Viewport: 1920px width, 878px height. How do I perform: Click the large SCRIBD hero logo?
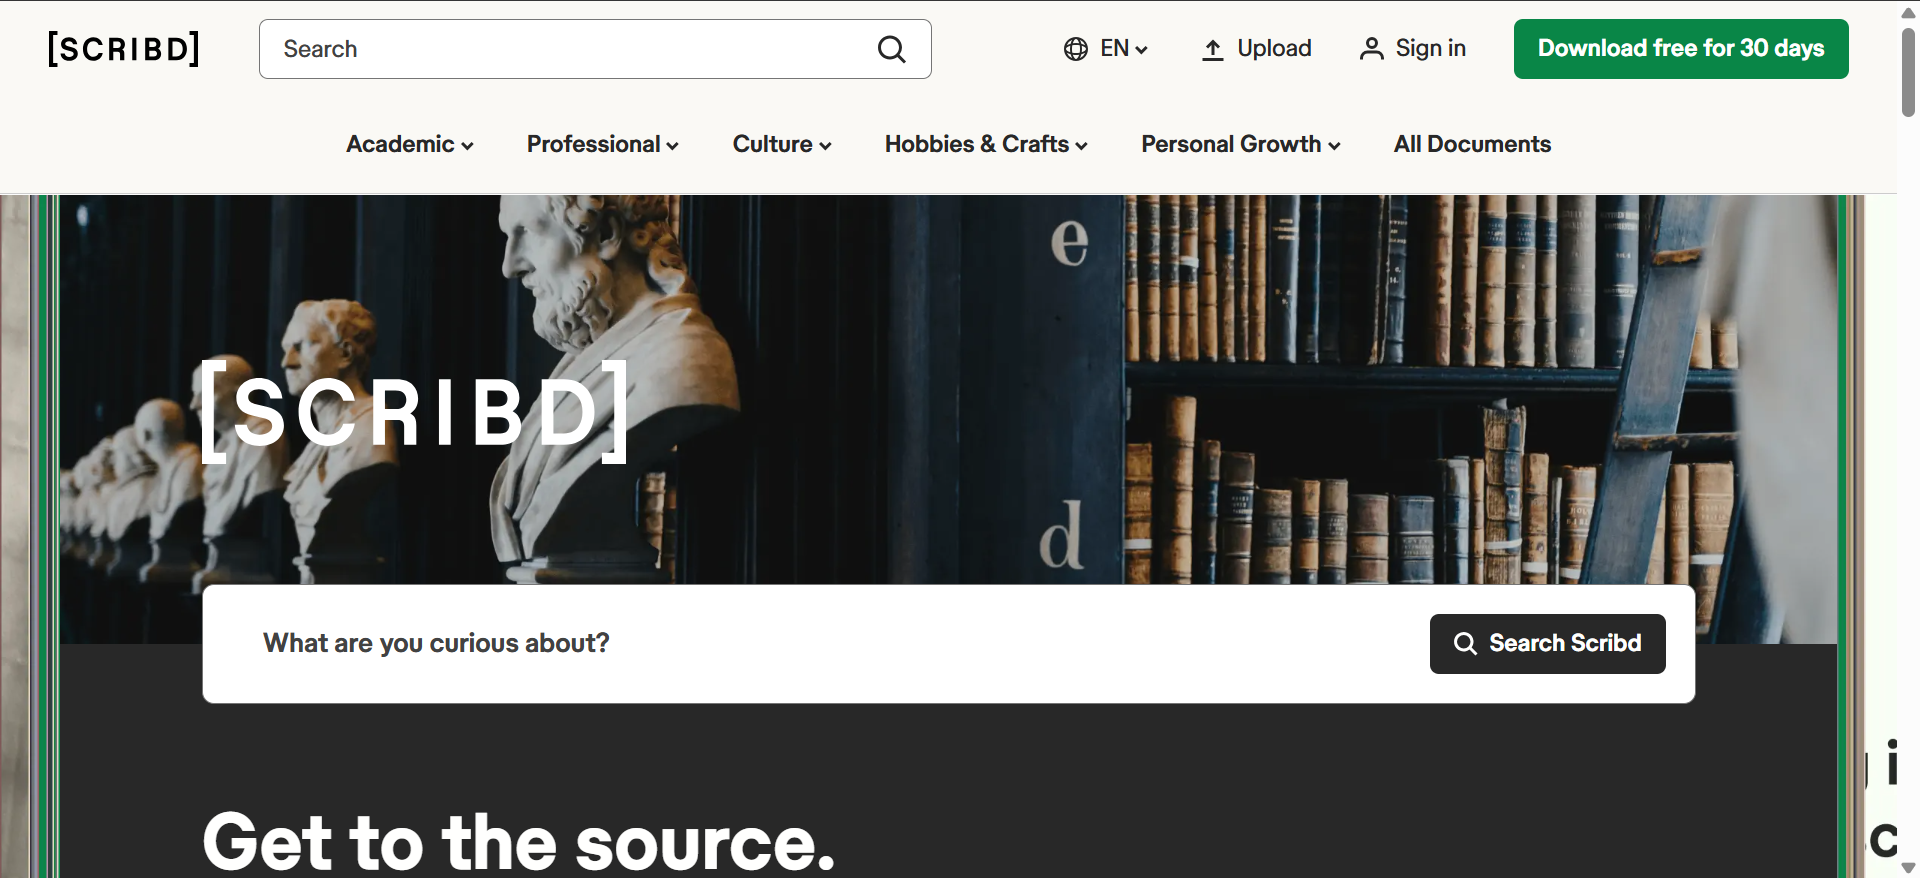(x=415, y=411)
